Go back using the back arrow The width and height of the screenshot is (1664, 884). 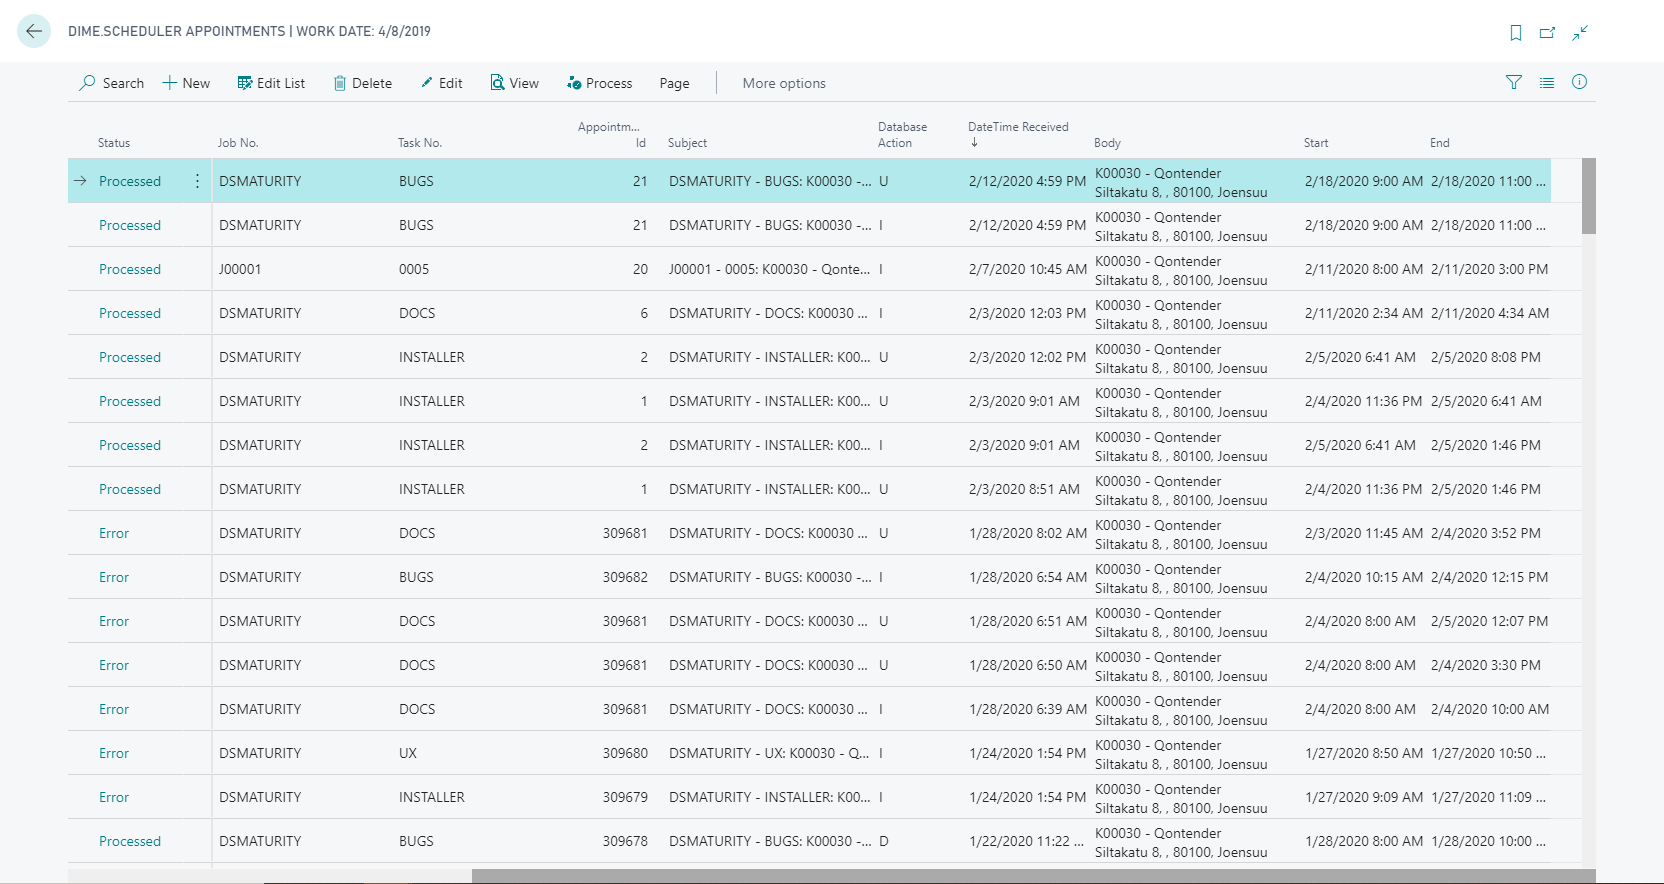click(34, 31)
